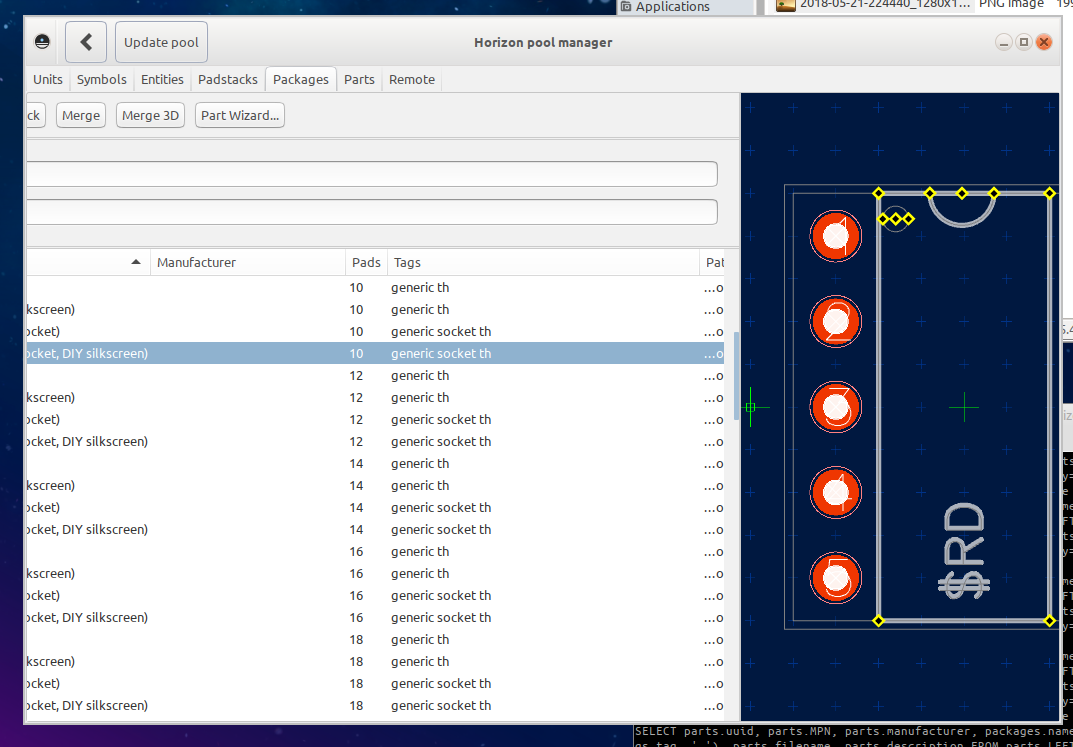This screenshot has width=1073, height=747.
Task: Open the pool manager app icon
Action: point(42,42)
